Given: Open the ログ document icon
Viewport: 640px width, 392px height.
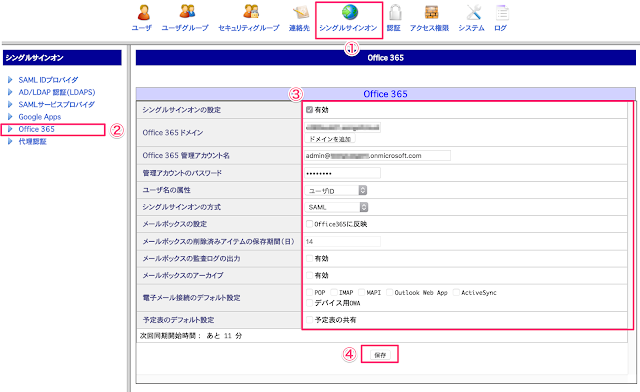Looking at the screenshot, I should 502,13.
